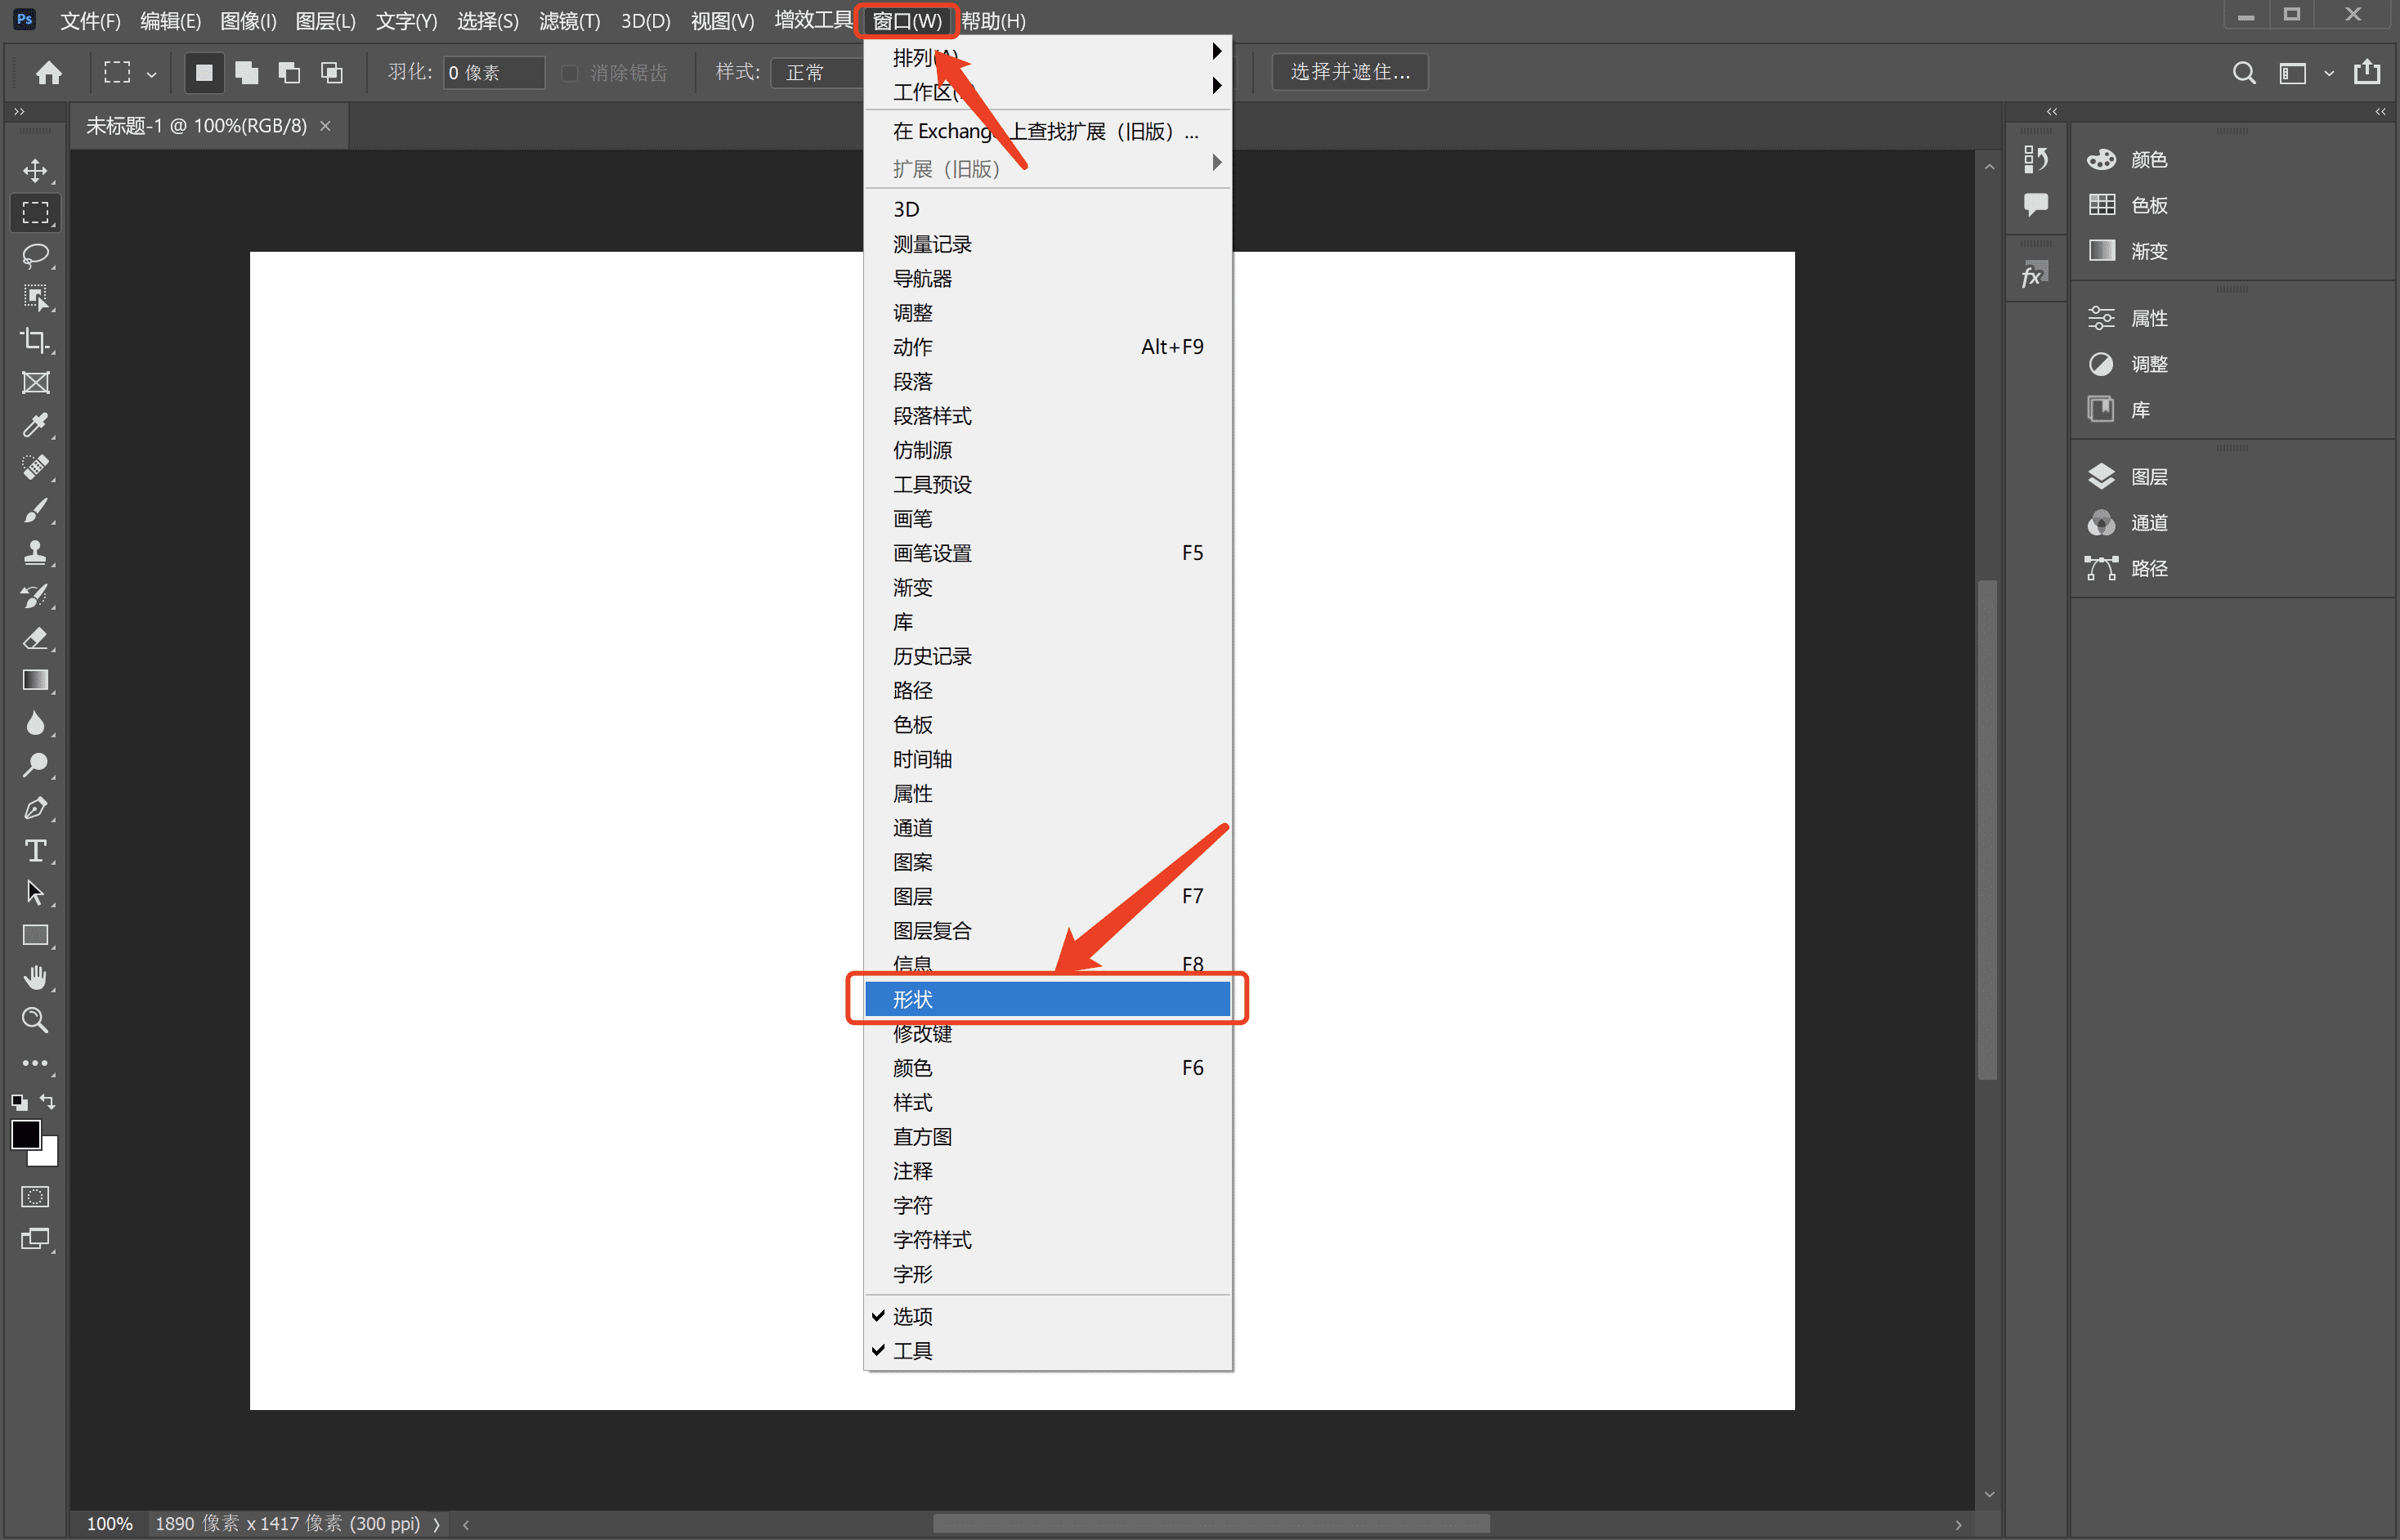Image resolution: width=2400 pixels, height=1540 pixels.
Task: Select the Hand tool
Action: click(x=36, y=978)
